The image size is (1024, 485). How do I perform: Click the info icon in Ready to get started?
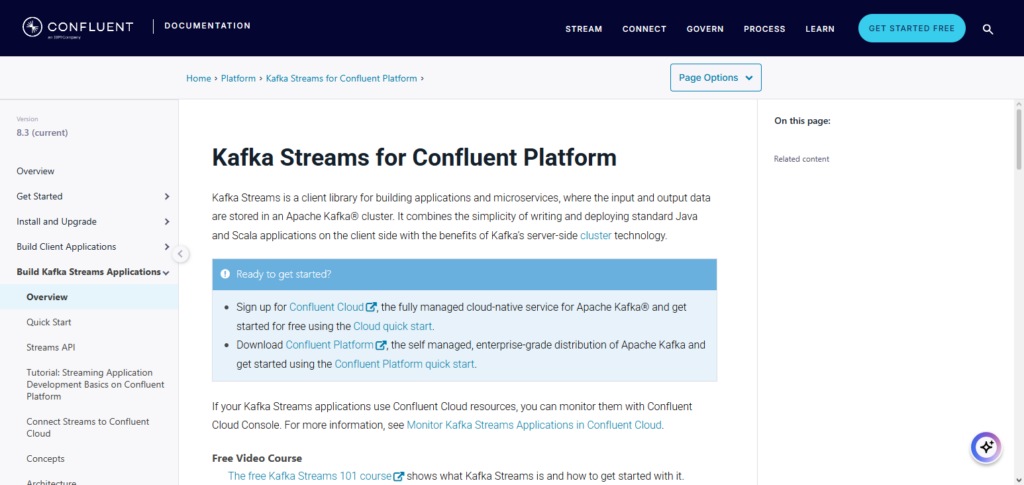tap(225, 274)
